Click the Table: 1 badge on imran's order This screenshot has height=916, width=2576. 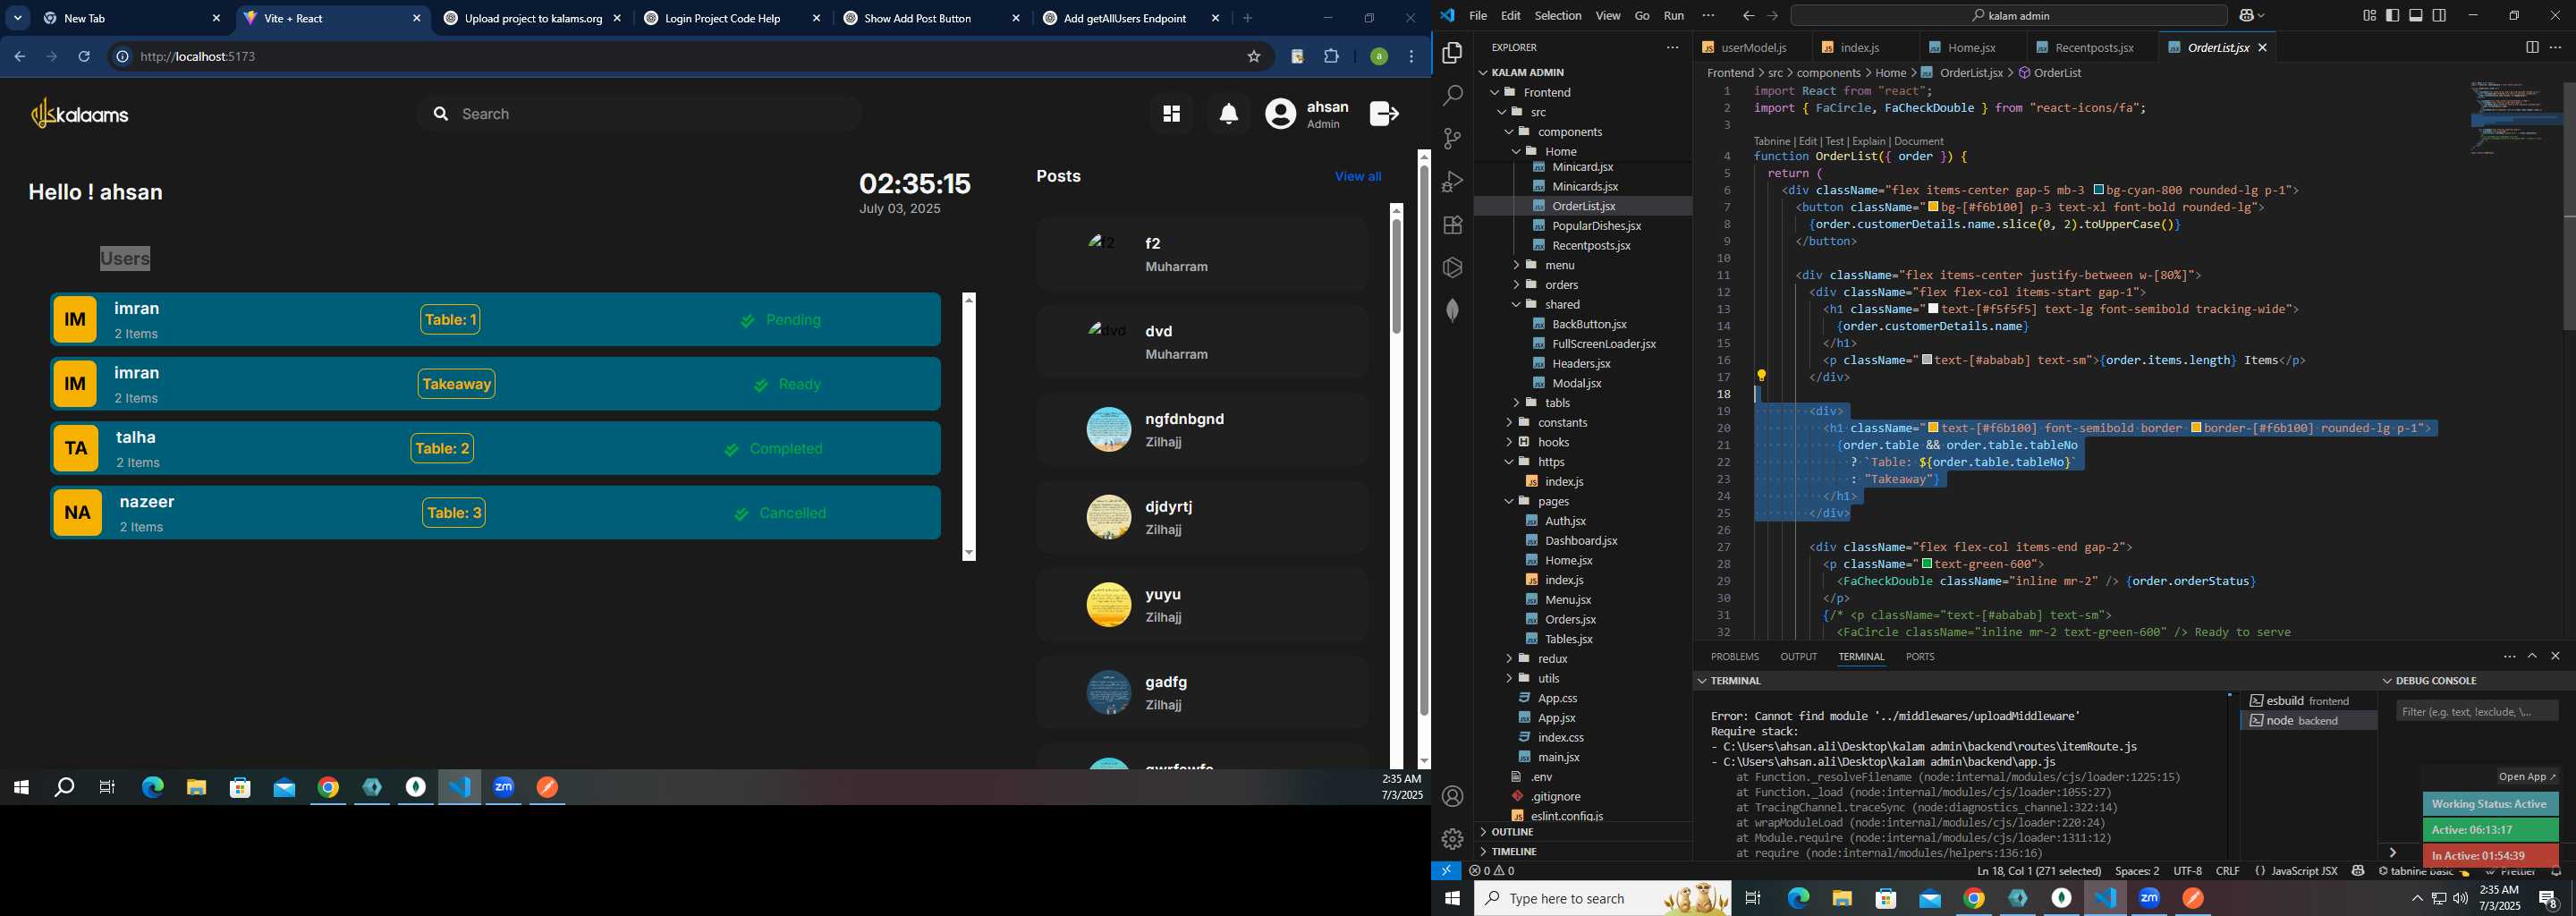[x=450, y=320]
